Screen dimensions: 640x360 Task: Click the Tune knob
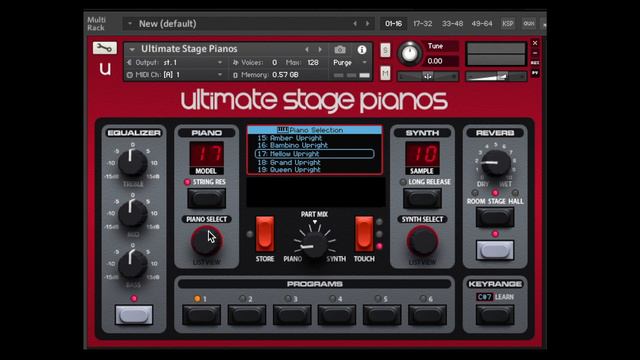(410, 53)
